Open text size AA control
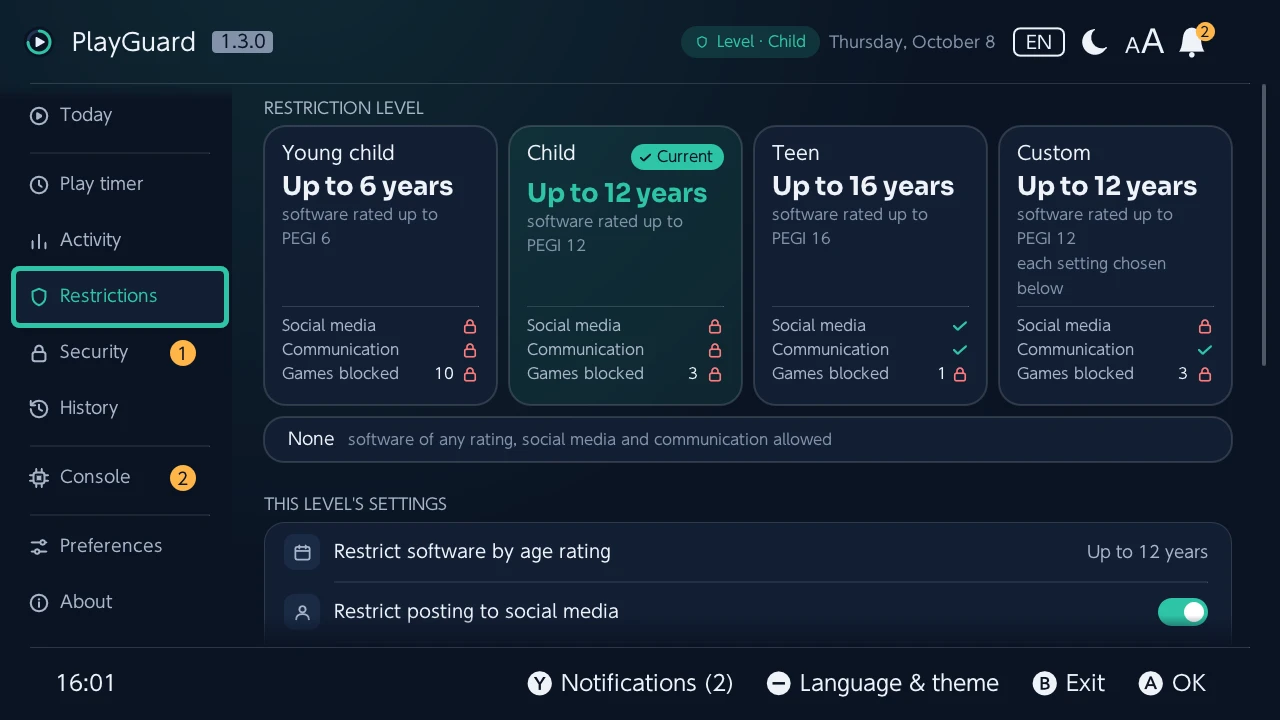Screen dimensions: 1280x720 coord(1144,42)
